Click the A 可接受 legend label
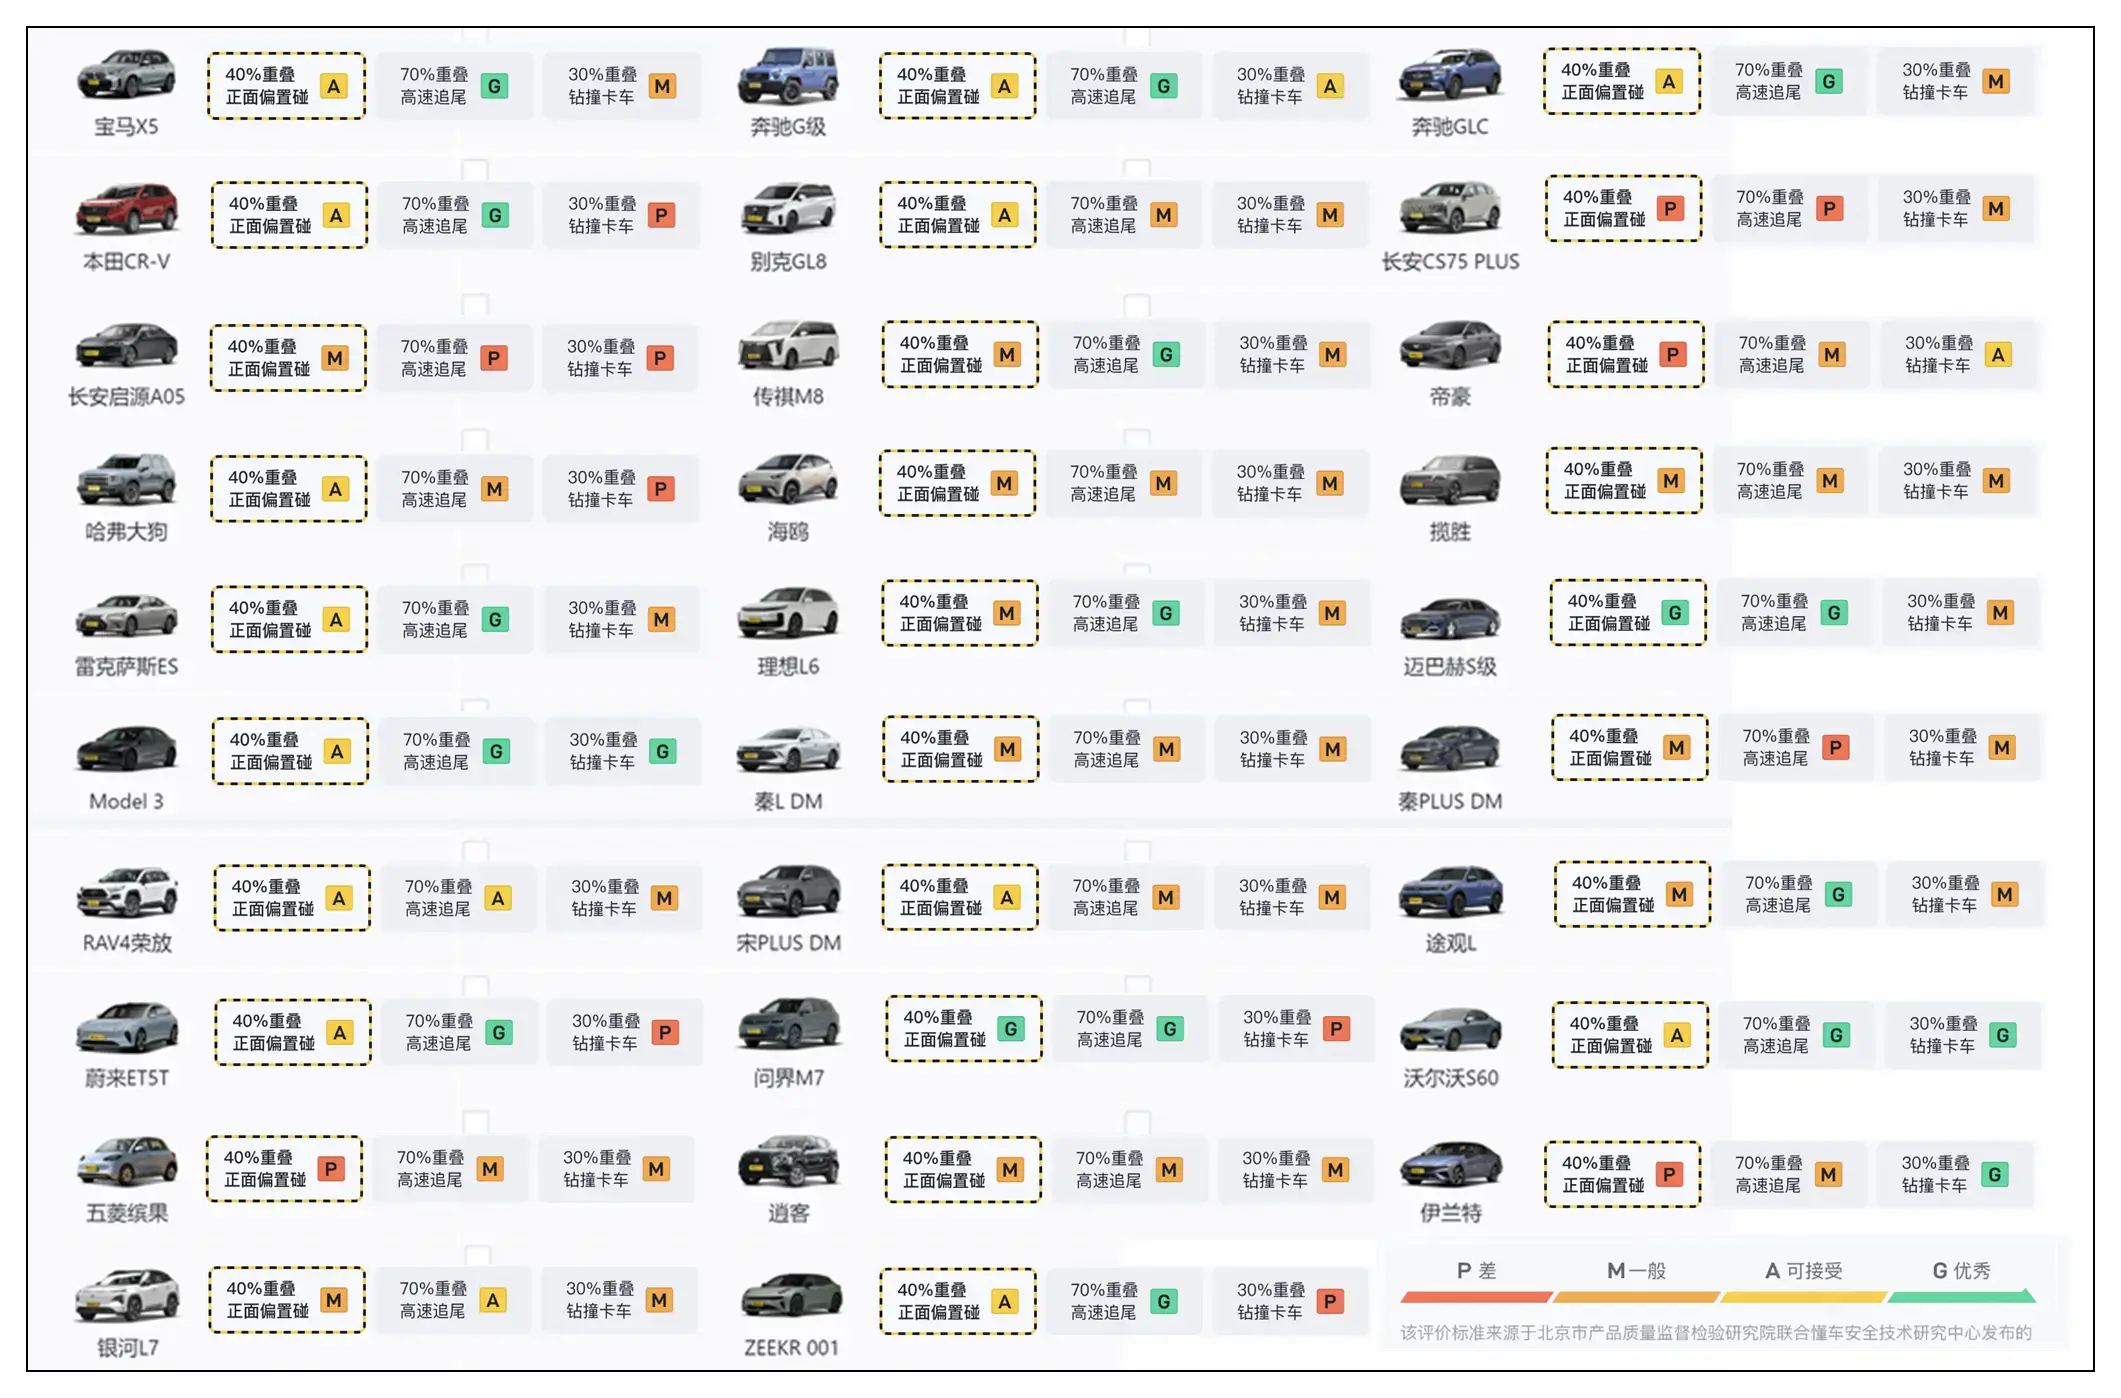 point(1803,1271)
